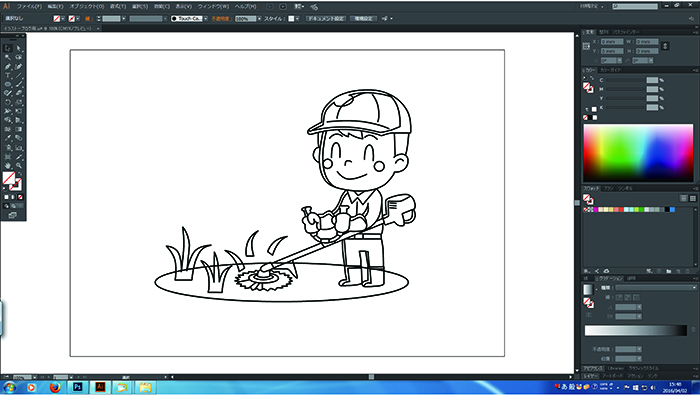The width and height of the screenshot is (700, 395).
Task: Toggle constrain proportions link in Transform panel
Action: [665, 46]
